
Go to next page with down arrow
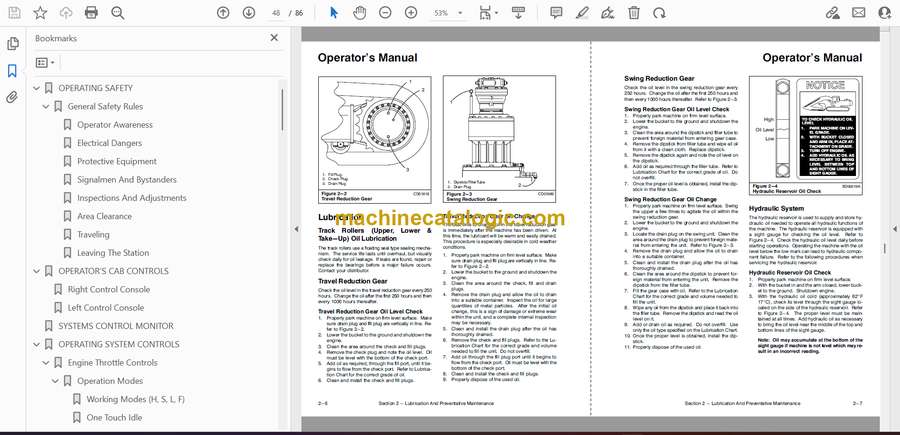(x=249, y=13)
